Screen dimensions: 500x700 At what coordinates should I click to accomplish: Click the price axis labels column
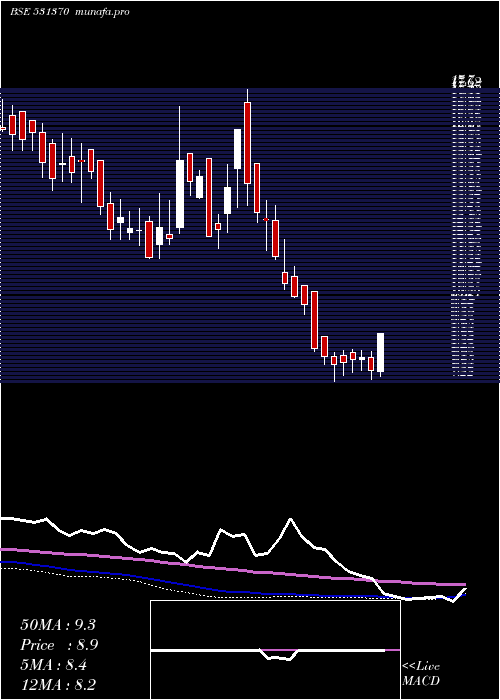tap(467, 228)
